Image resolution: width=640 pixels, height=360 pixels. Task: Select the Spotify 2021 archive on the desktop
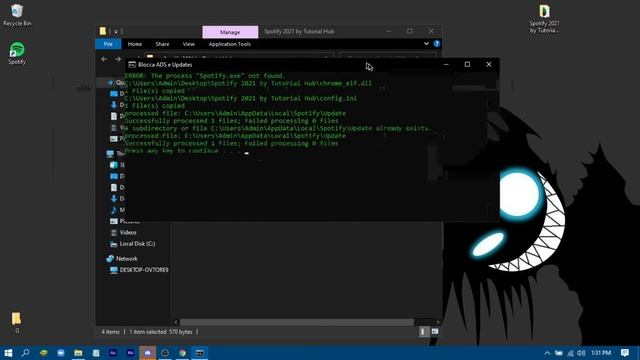click(544, 19)
